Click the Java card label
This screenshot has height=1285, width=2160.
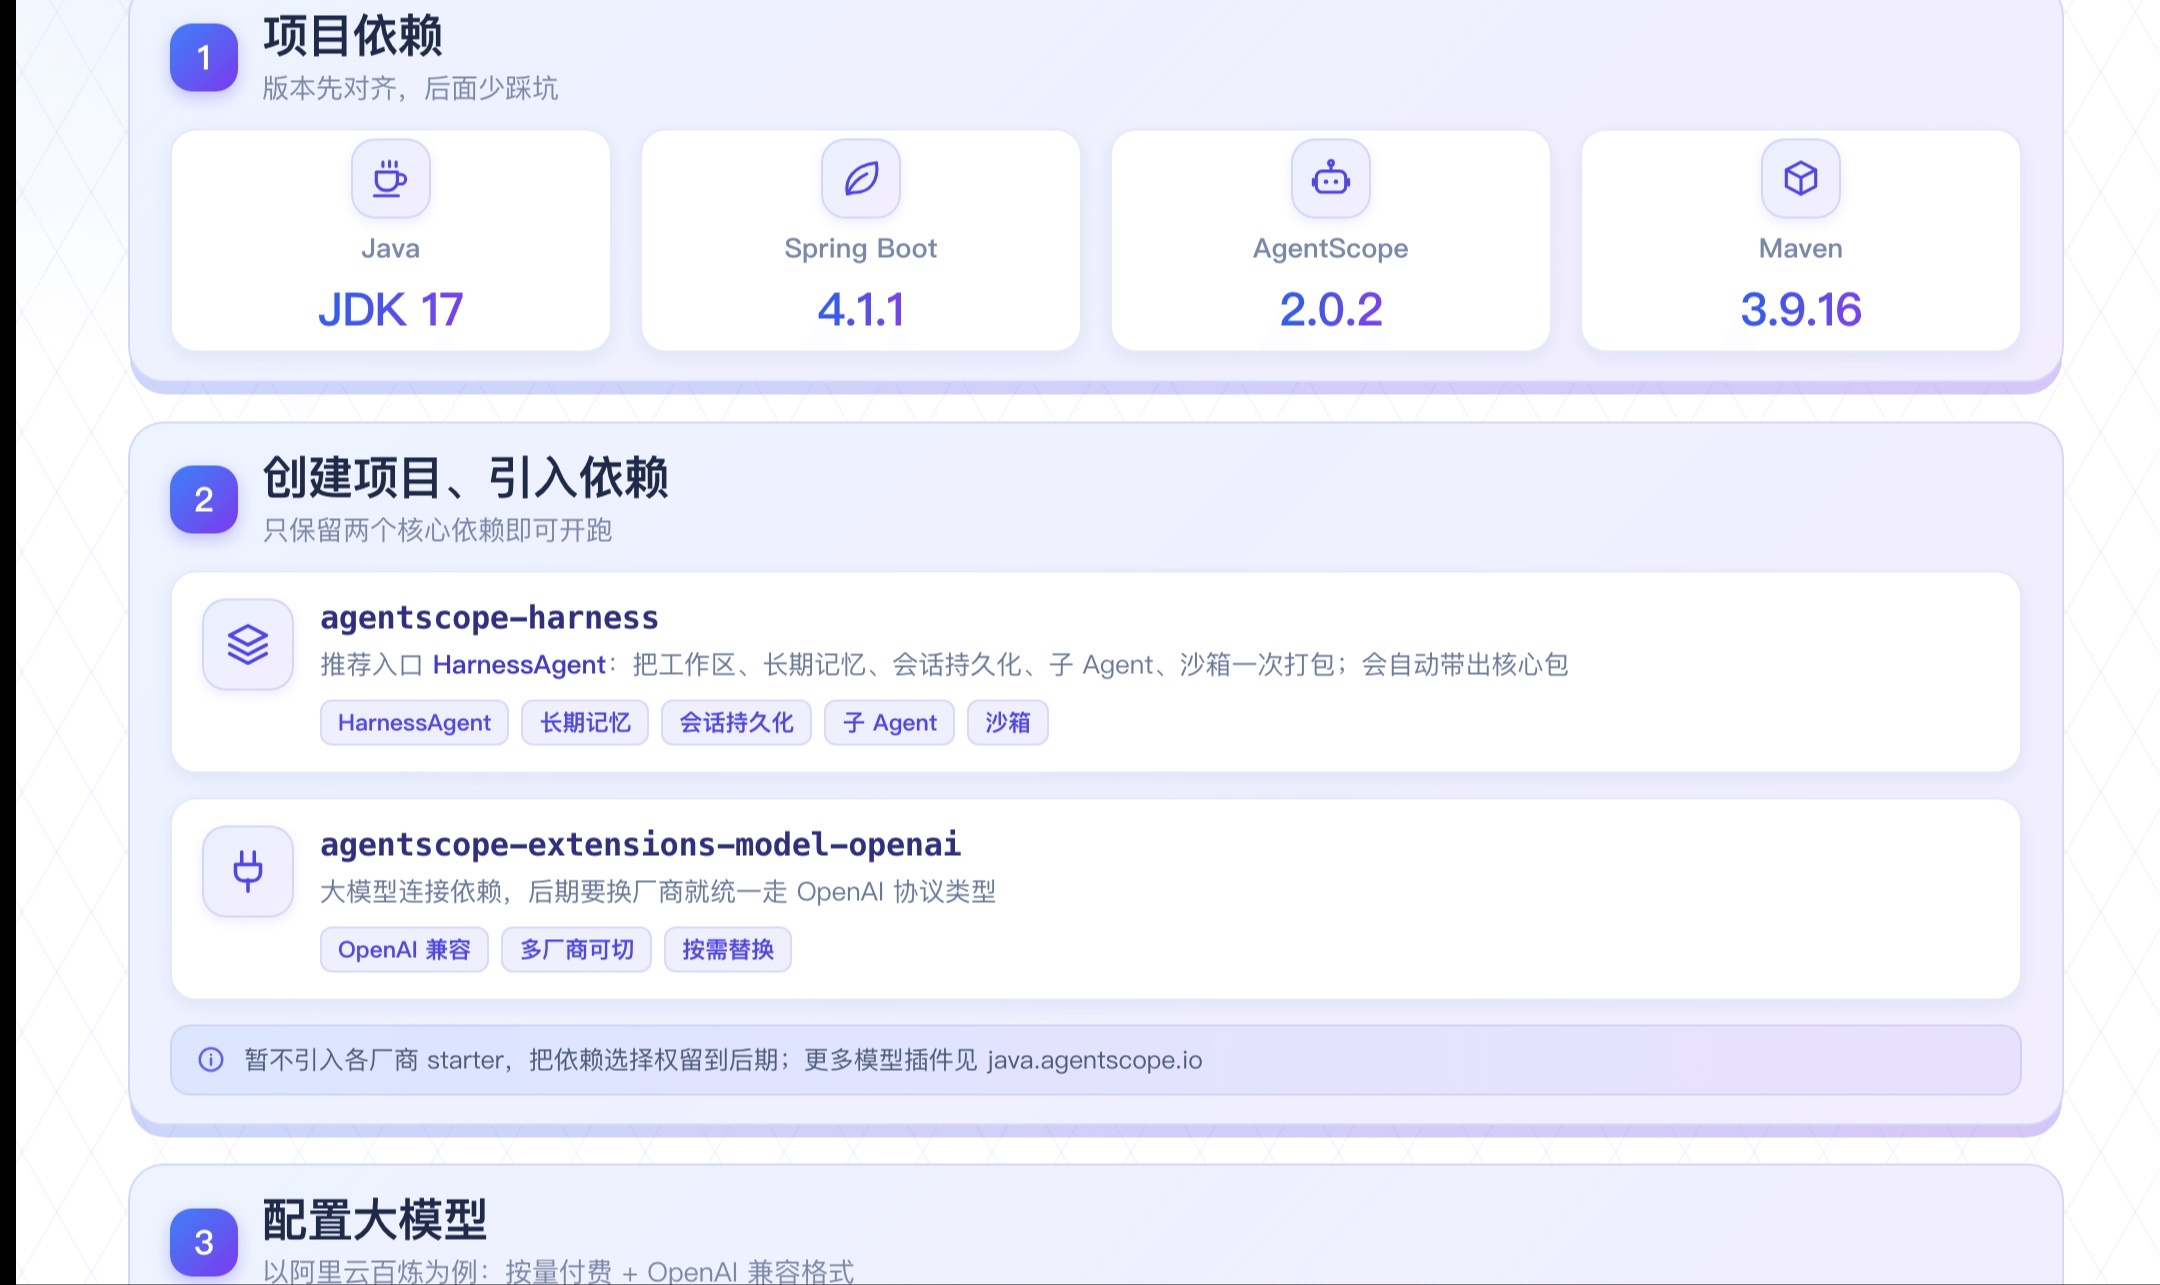pos(391,249)
